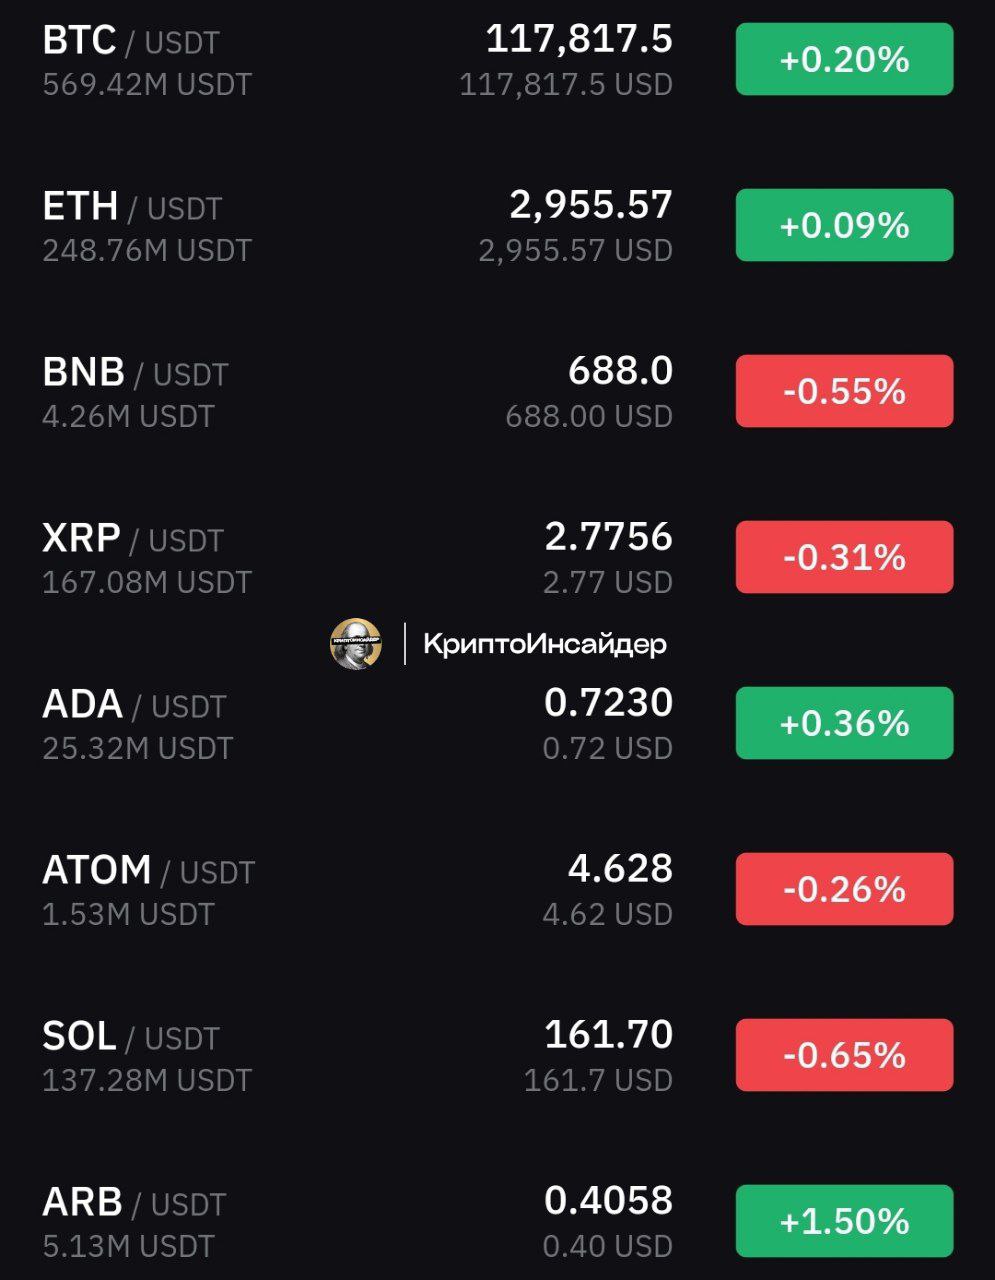Open the SOL / USDT market

497,1056
